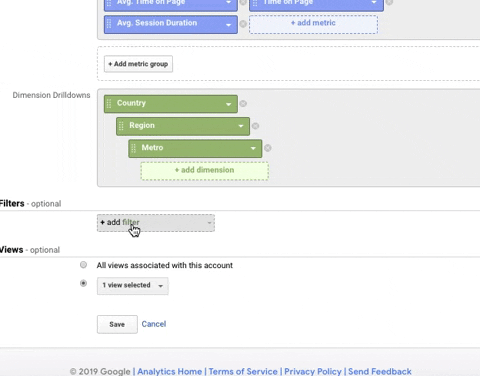The width and height of the screenshot is (480, 376).
Task: Expand the 1 view selected dropdown
Action: point(133,286)
